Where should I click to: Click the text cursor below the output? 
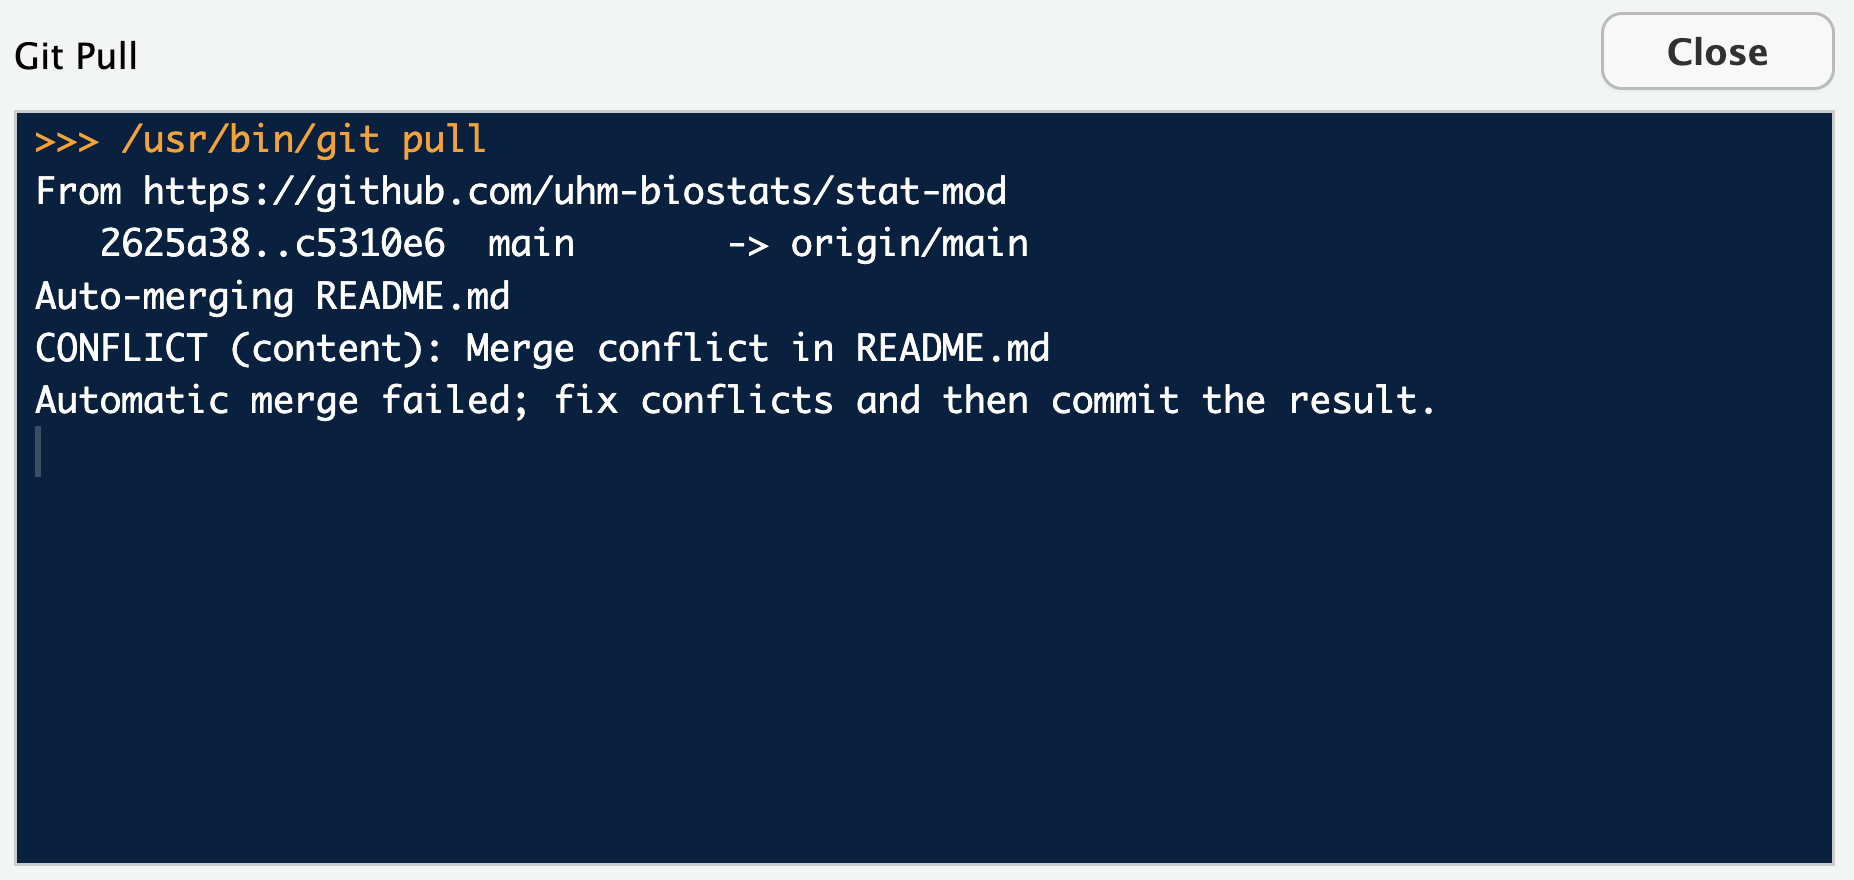click(38, 452)
